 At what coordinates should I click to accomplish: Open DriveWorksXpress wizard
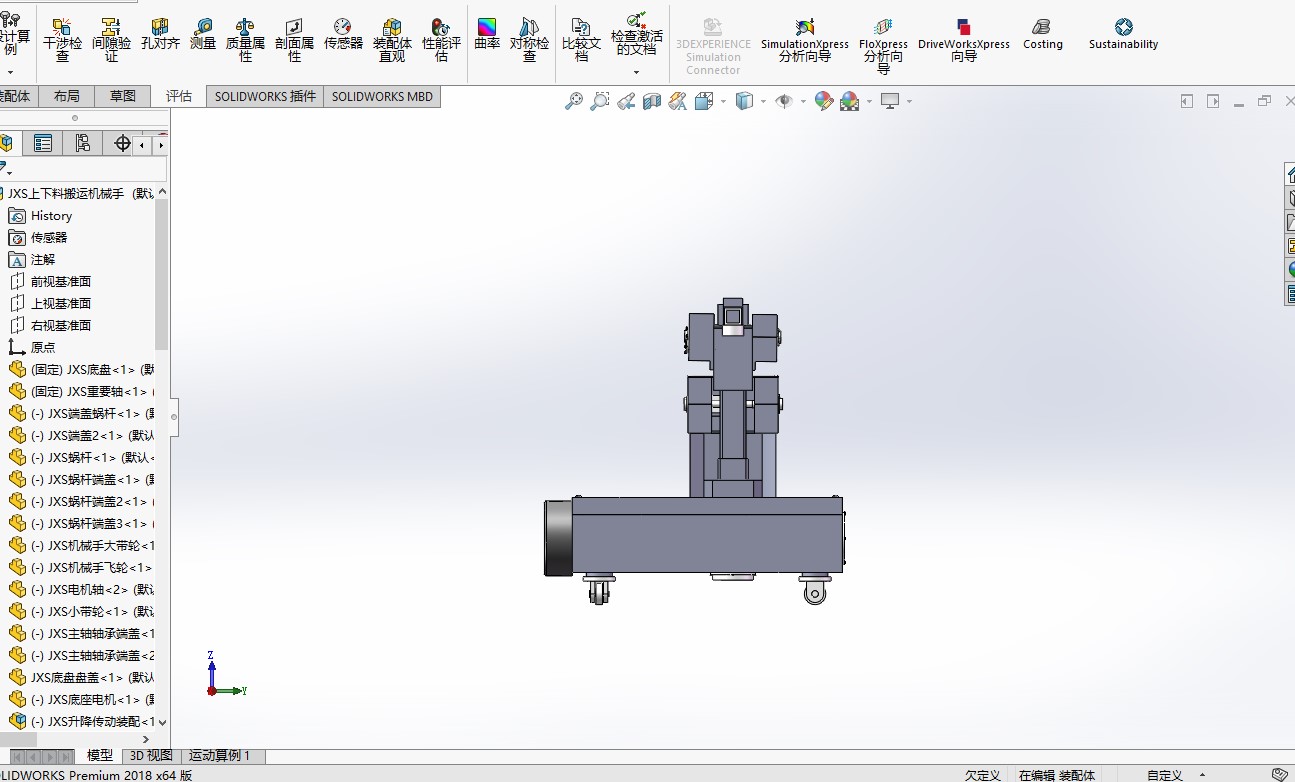(964, 41)
